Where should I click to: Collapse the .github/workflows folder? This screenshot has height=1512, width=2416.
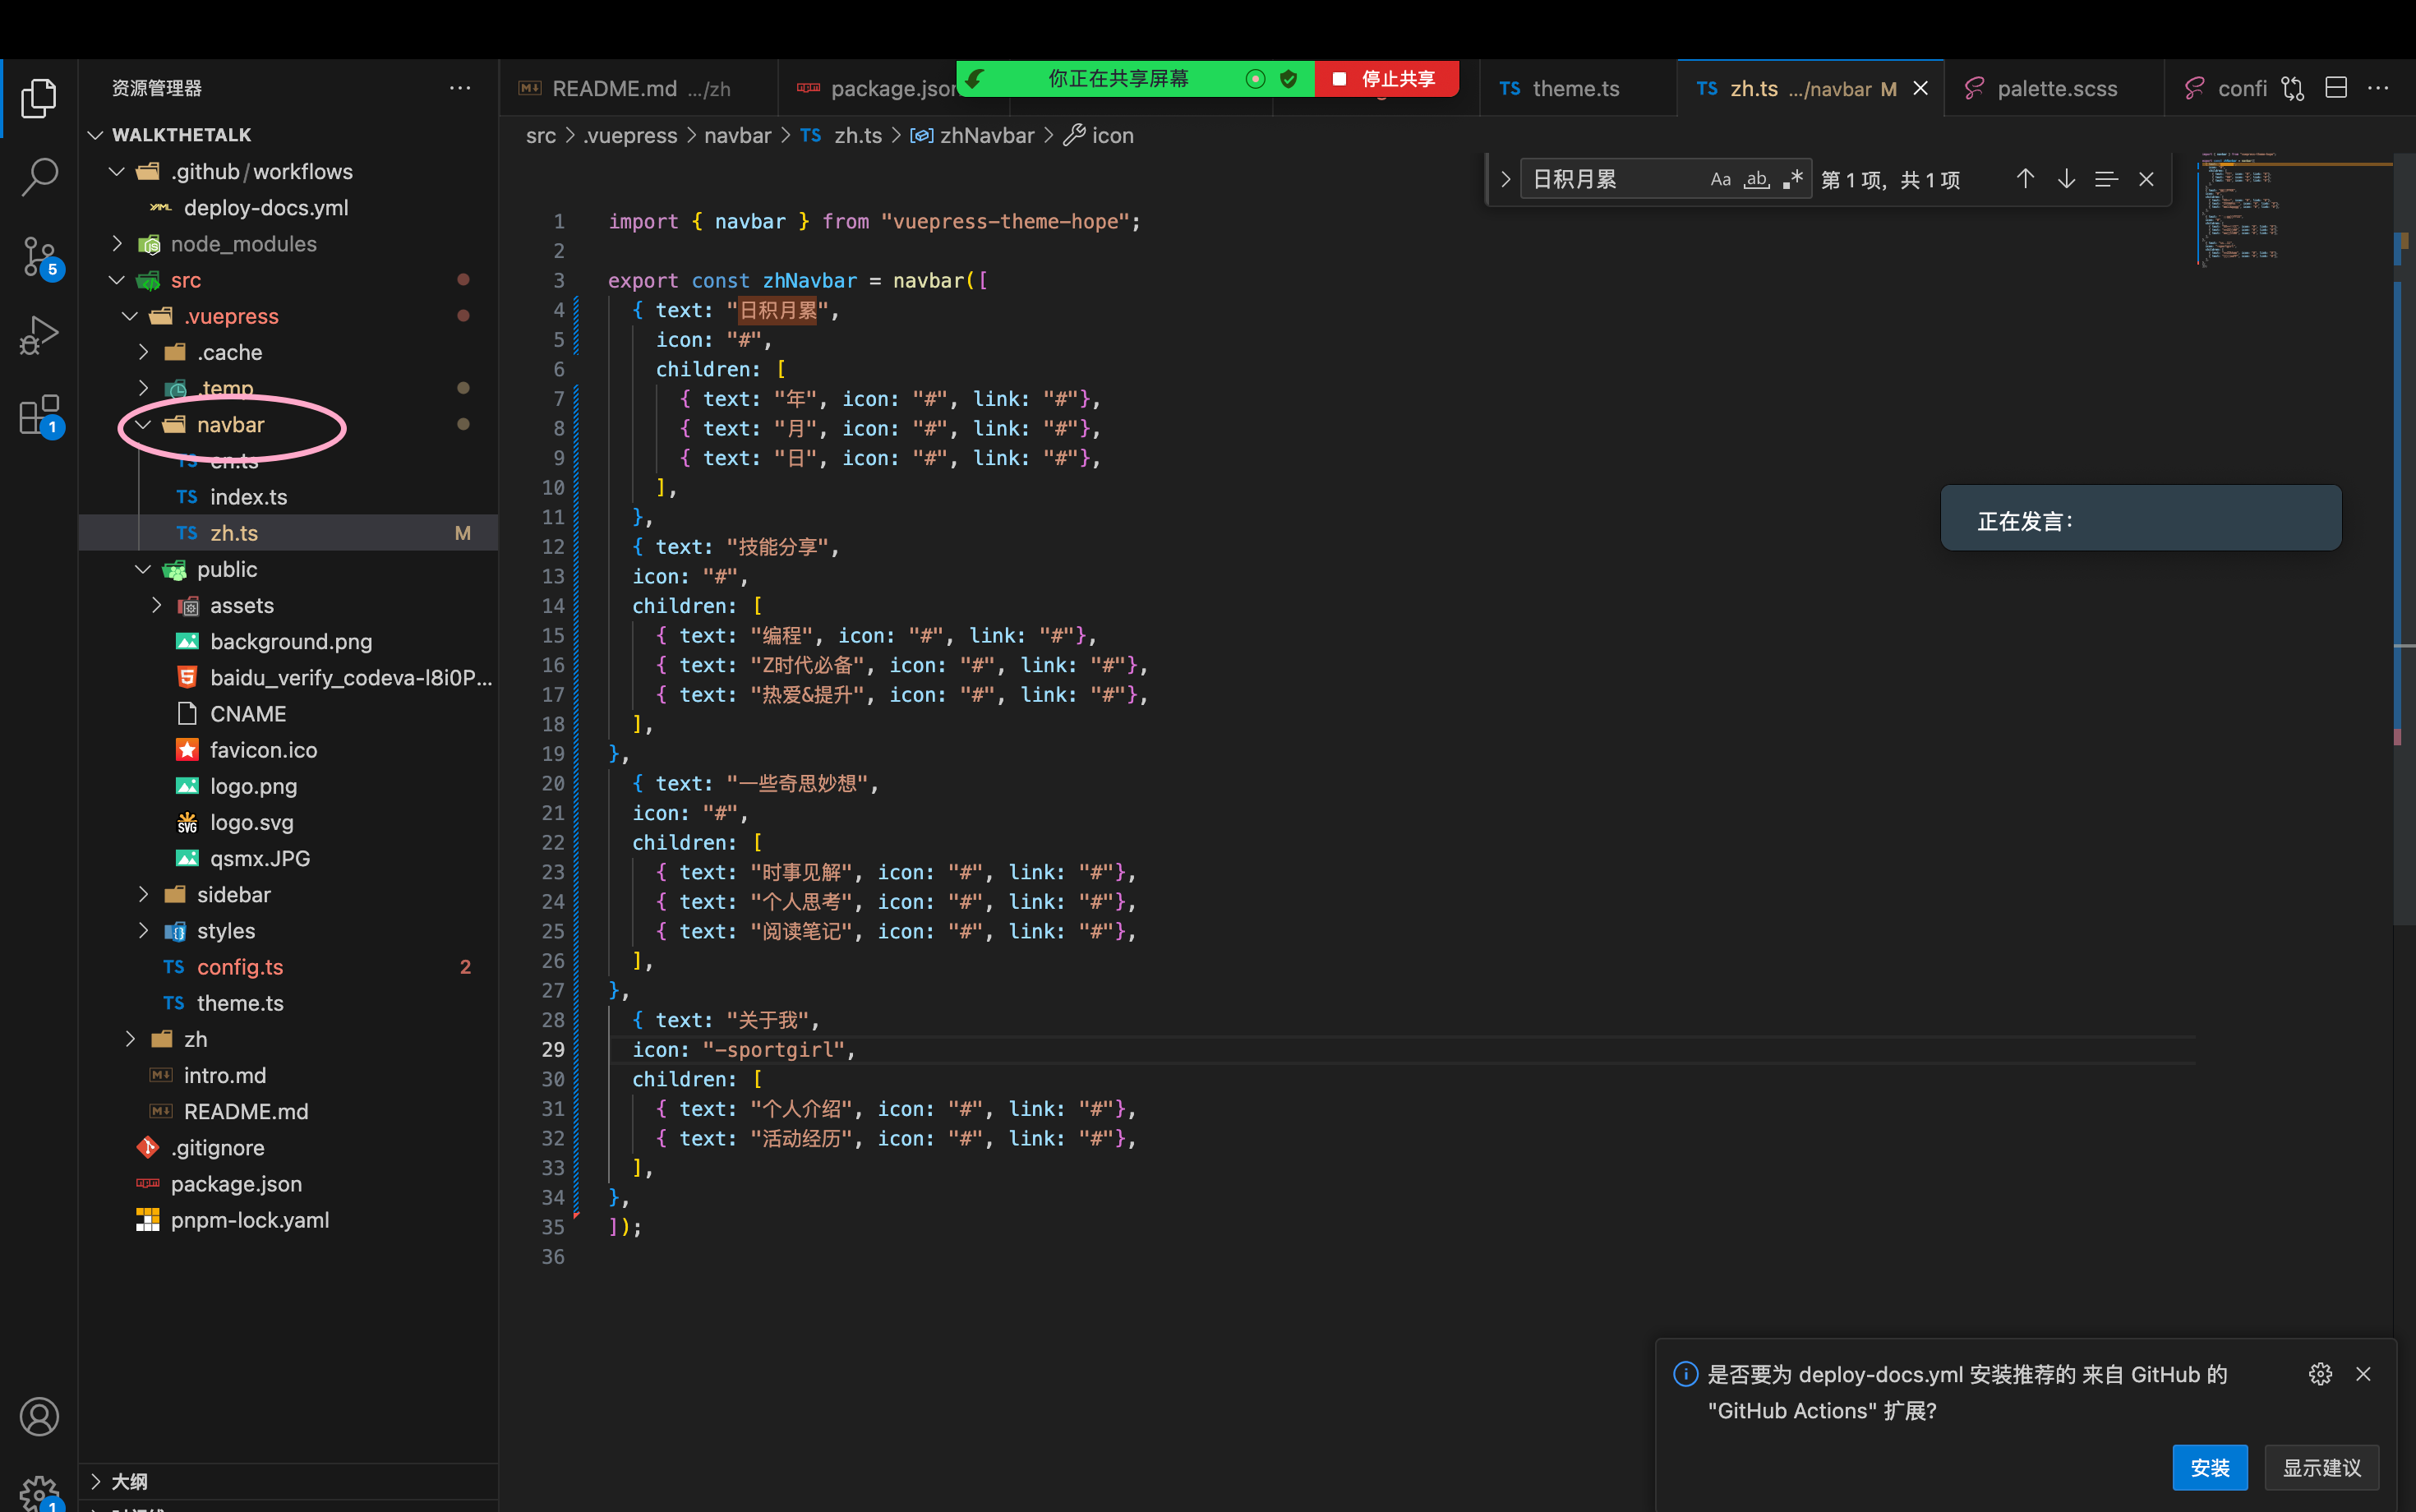pos(117,171)
